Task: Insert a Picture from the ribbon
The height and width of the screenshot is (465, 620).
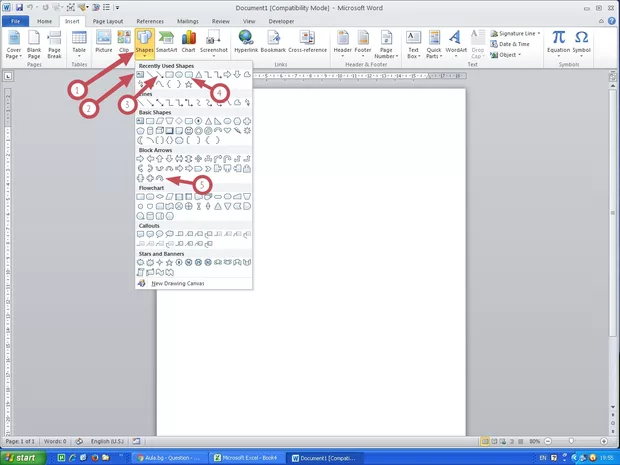Action: coord(104,42)
